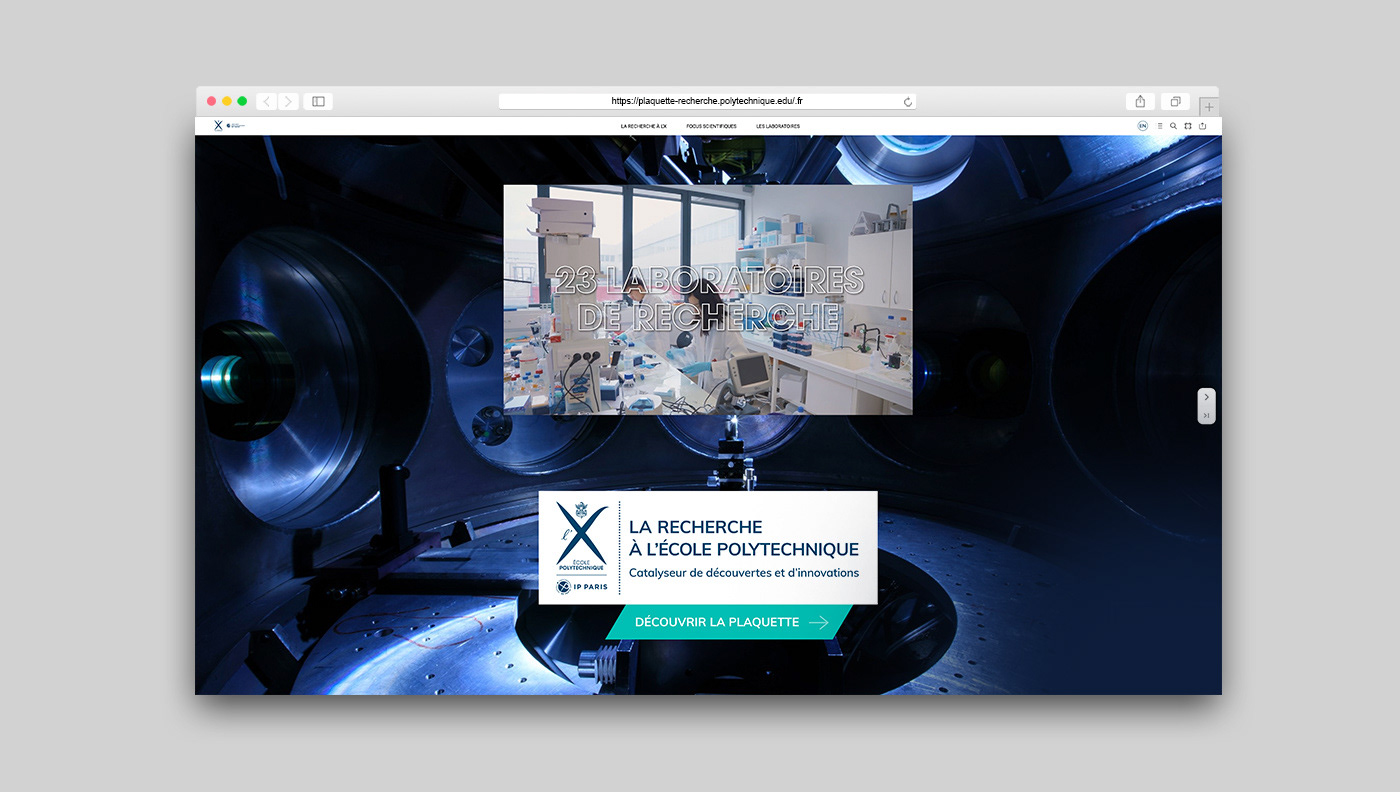
Task: Share the brochure using the page share icon
Action: pos(1203,126)
